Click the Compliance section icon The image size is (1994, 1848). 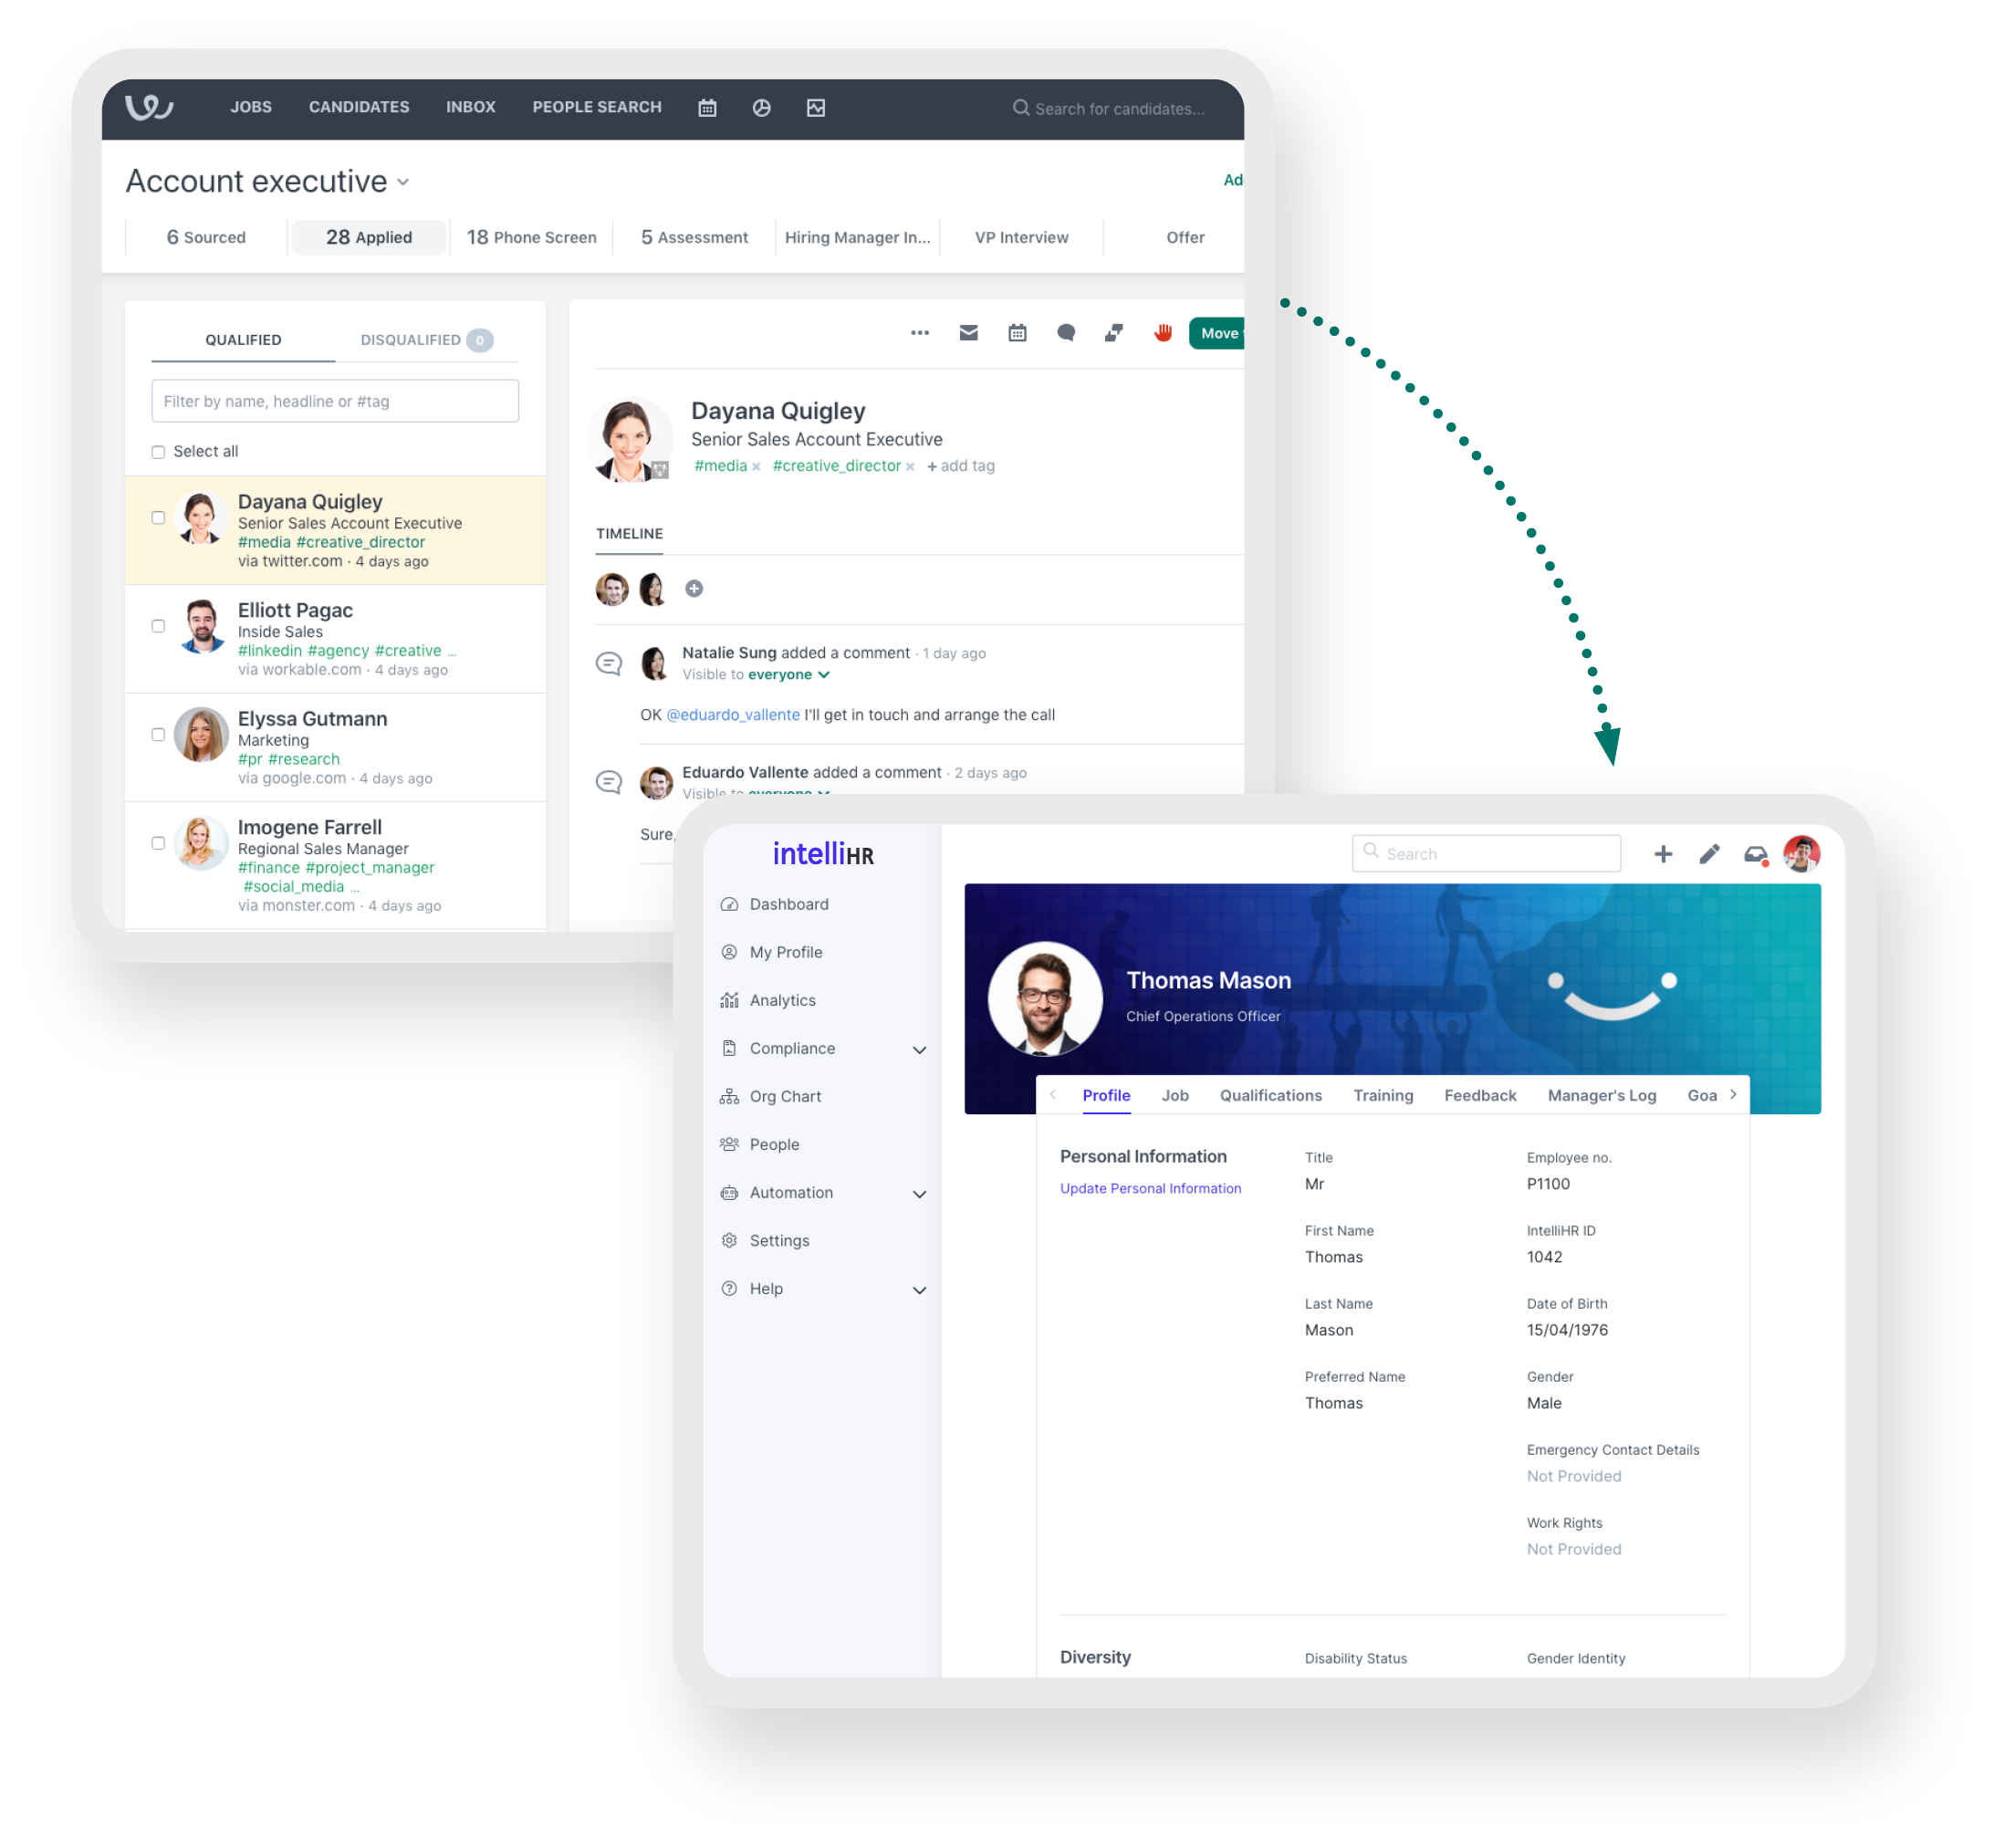click(729, 1048)
